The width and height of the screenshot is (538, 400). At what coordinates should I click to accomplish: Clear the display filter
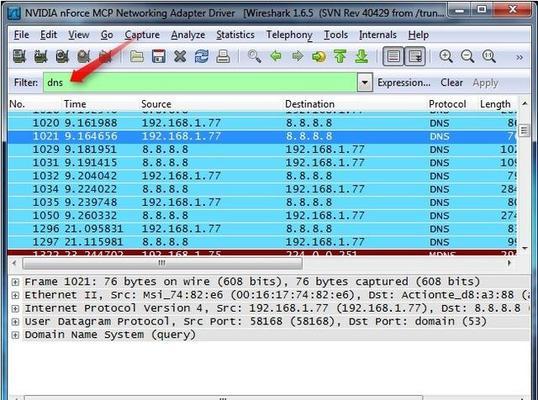(x=452, y=82)
